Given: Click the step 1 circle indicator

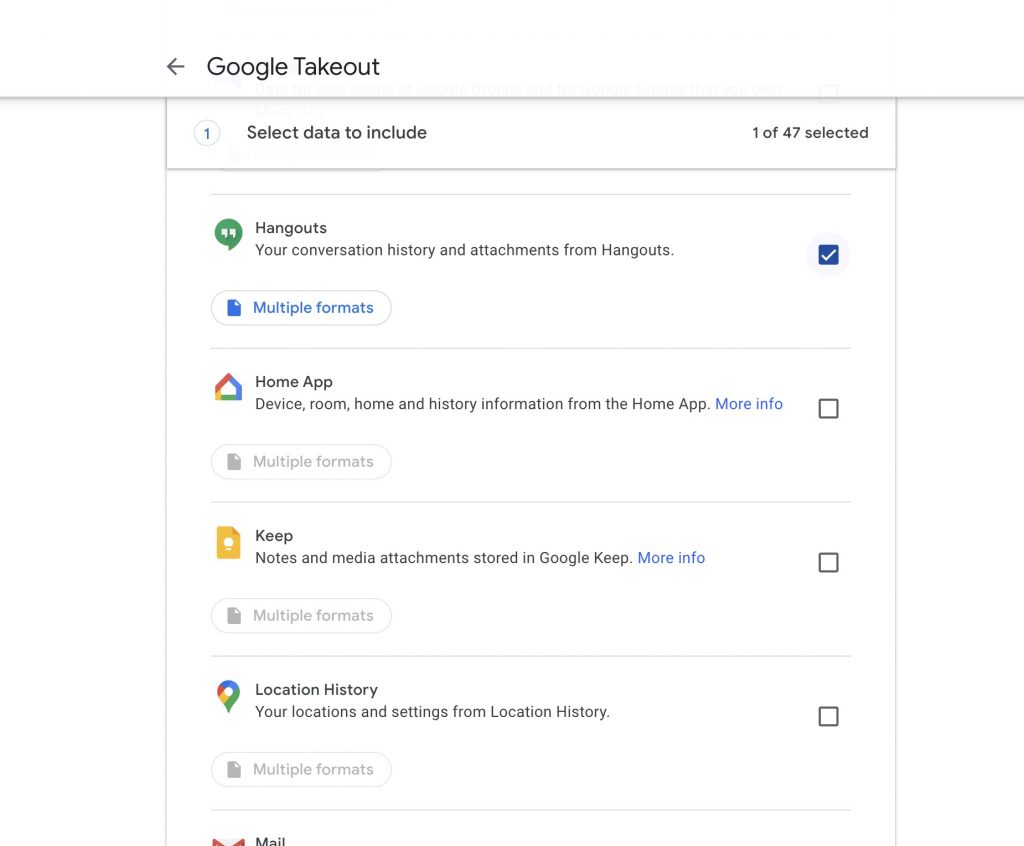Looking at the screenshot, I should pos(207,133).
